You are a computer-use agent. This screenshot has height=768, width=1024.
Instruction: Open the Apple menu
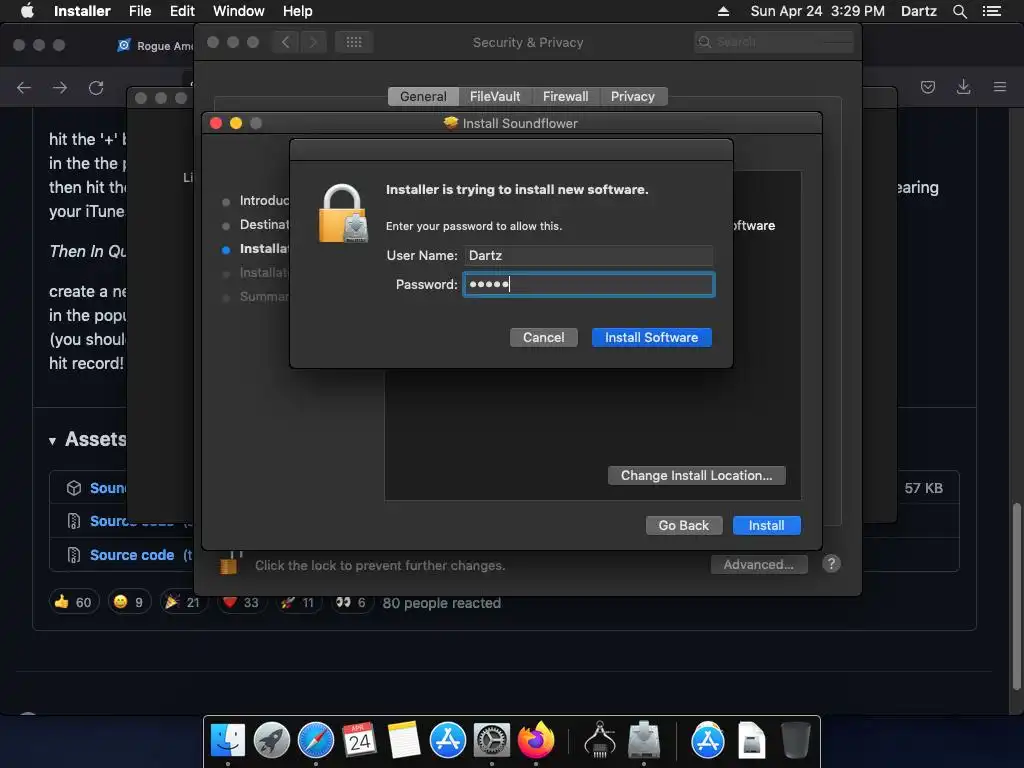point(27,11)
